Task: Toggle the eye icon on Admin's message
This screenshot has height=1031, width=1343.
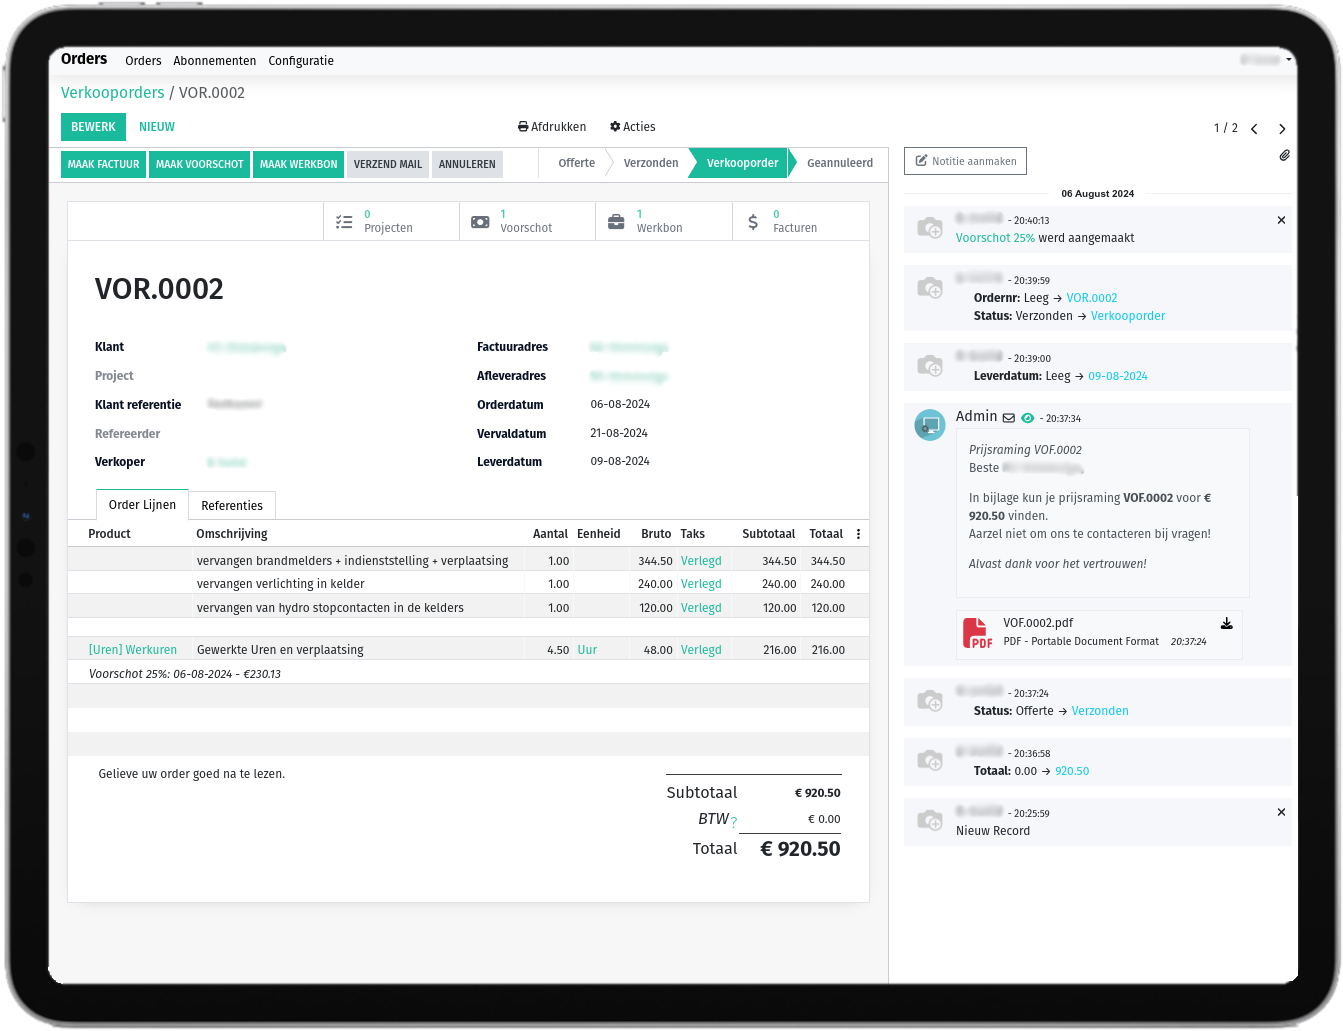Action: click(1027, 418)
